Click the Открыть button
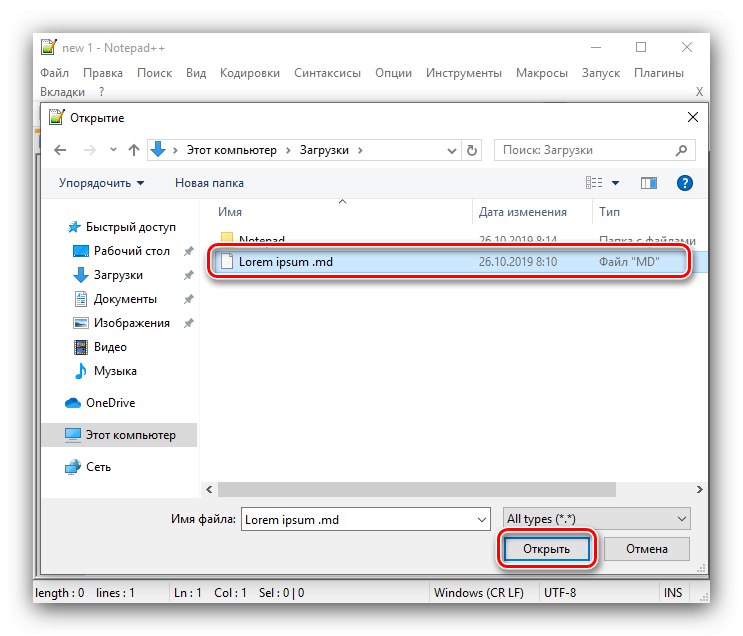Viewport: 743px width, 636px height. pyautogui.click(x=546, y=549)
